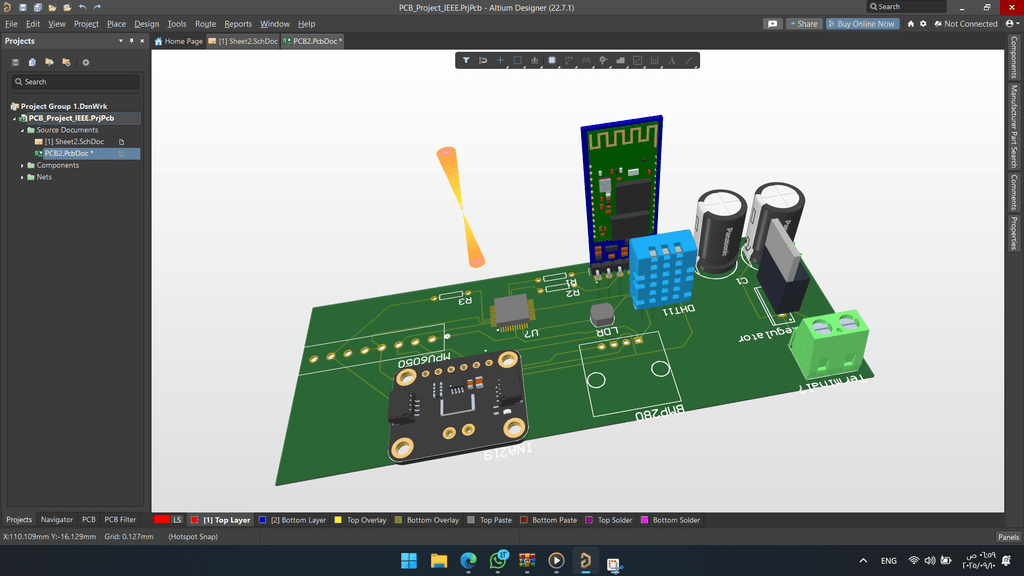The width and height of the screenshot is (1024, 576).
Task: Open the Route menu
Action: coord(205,24)
